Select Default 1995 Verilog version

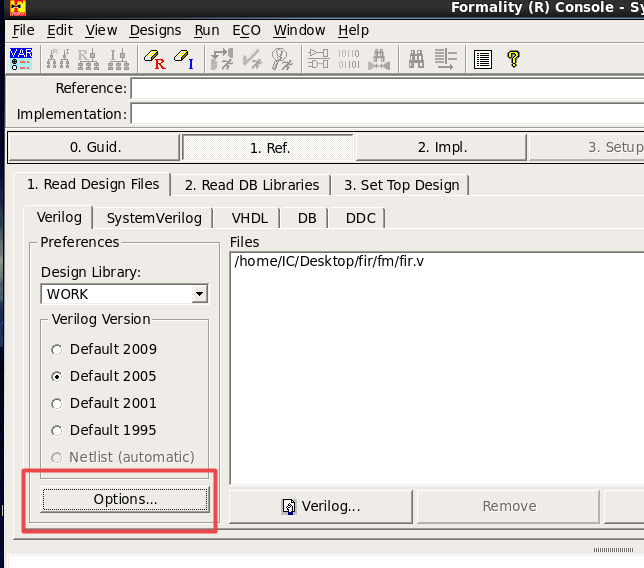tap(57, 431)
